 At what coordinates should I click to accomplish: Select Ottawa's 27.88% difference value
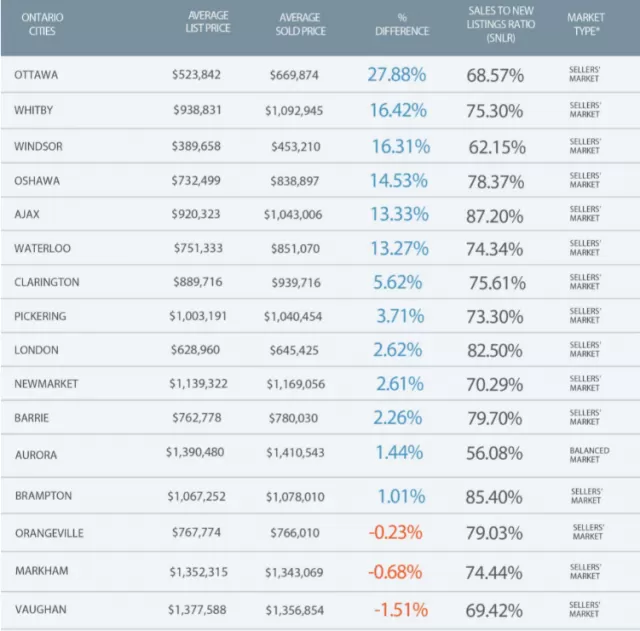click(397, 75)
